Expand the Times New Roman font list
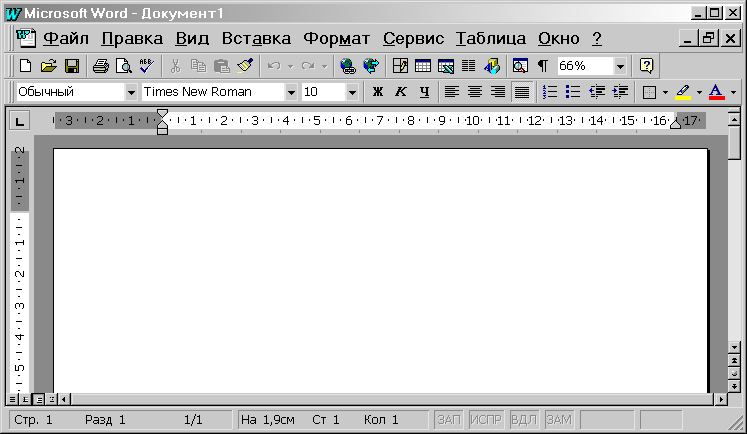The height and width of the screenshot is (434, 747). point(291,92)
